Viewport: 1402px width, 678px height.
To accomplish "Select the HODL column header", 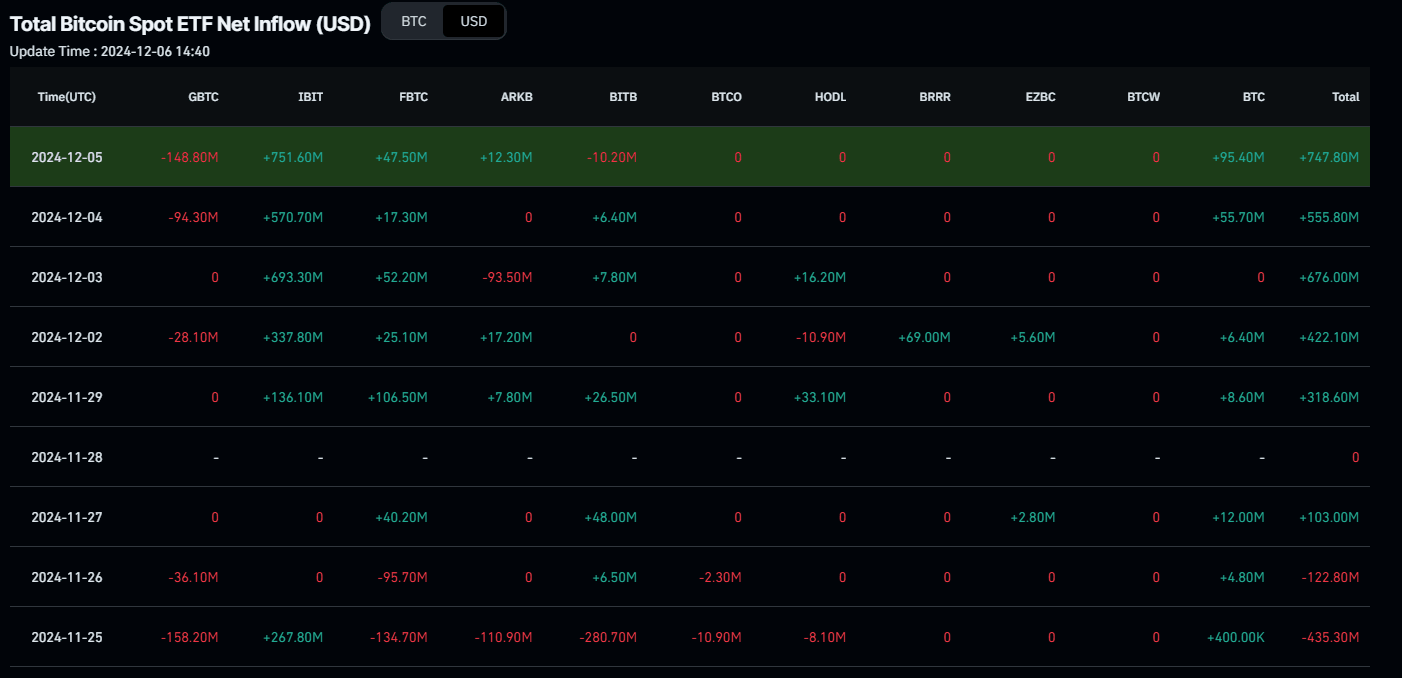I will coord(830,97).
